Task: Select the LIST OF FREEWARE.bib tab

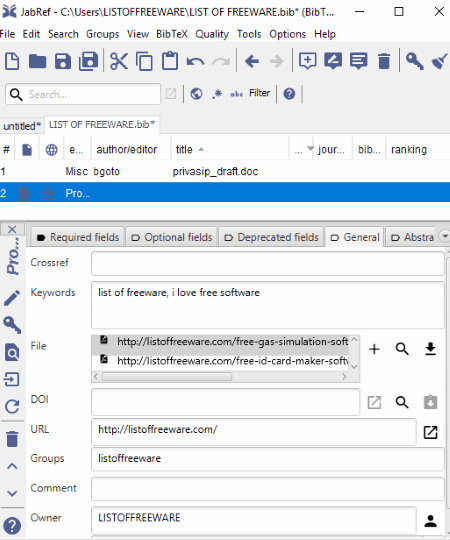Action: [102, 125]
